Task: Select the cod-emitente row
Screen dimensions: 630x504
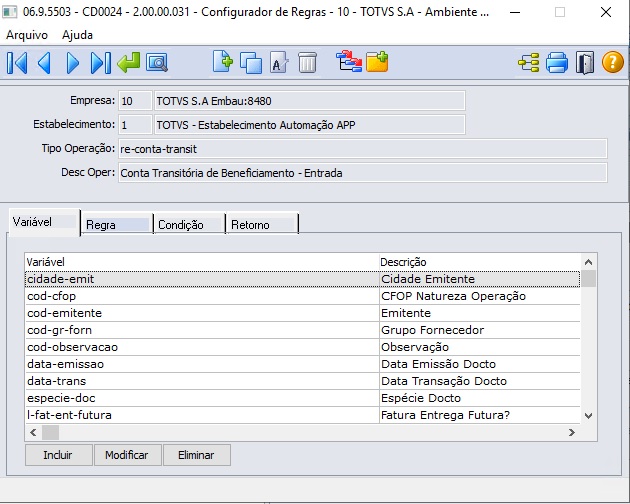Action: click(x=303, y=313)
